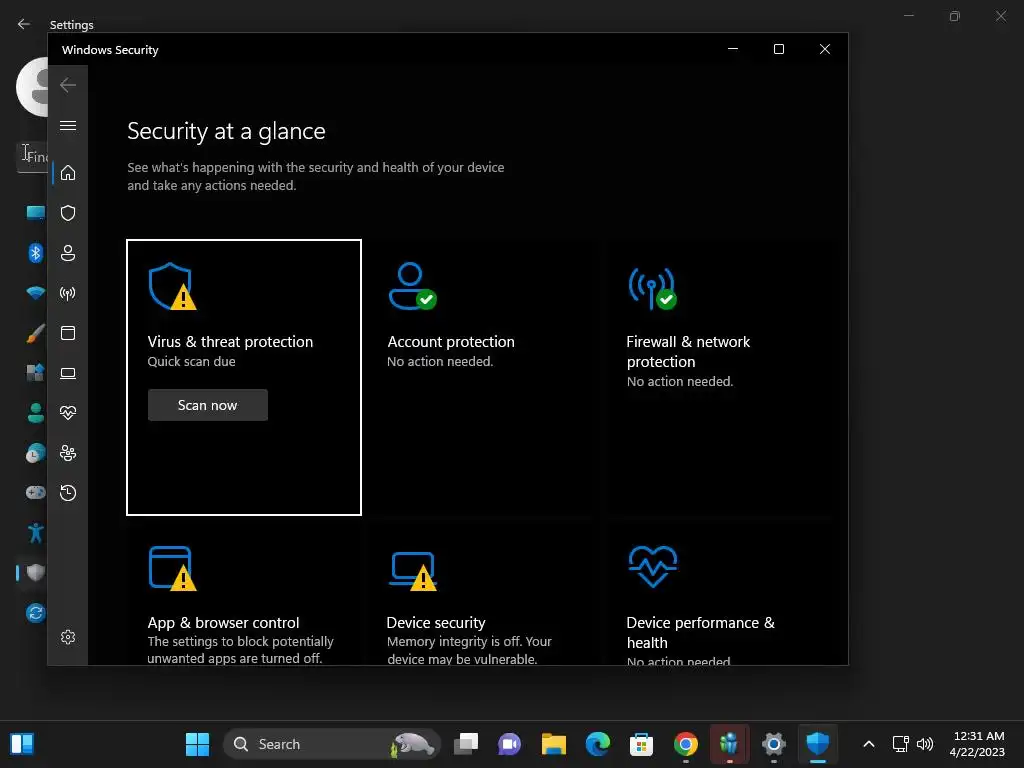Image resolution: width=1024 pixels, height=768 pixels.
Task: Switch to Windows Security shield on taskbar
Action: 818,744
